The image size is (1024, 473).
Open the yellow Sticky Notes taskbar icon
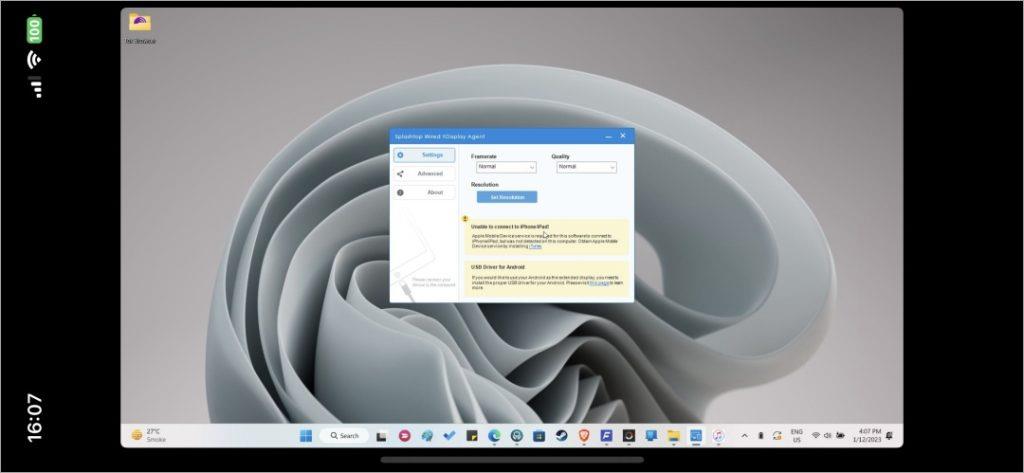click(x=472, y=436)
